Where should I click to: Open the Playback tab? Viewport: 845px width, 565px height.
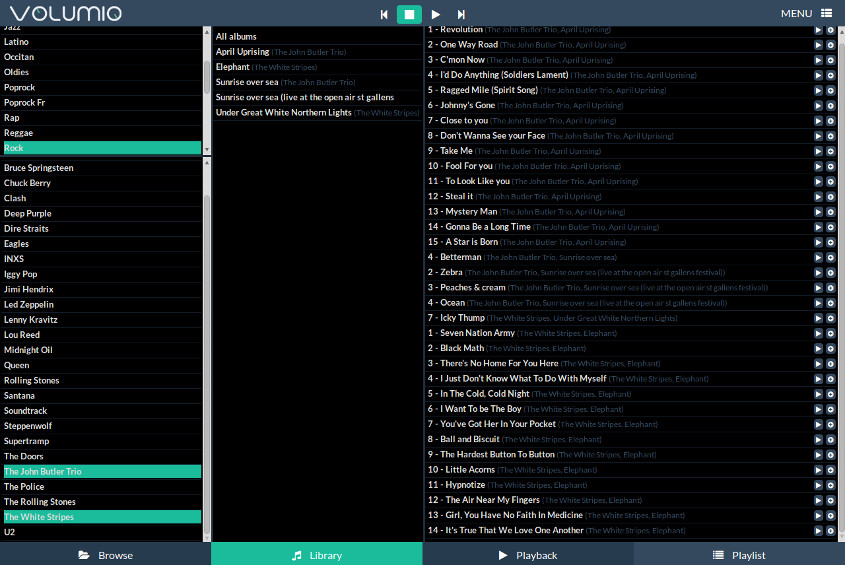tap(528, 555)
